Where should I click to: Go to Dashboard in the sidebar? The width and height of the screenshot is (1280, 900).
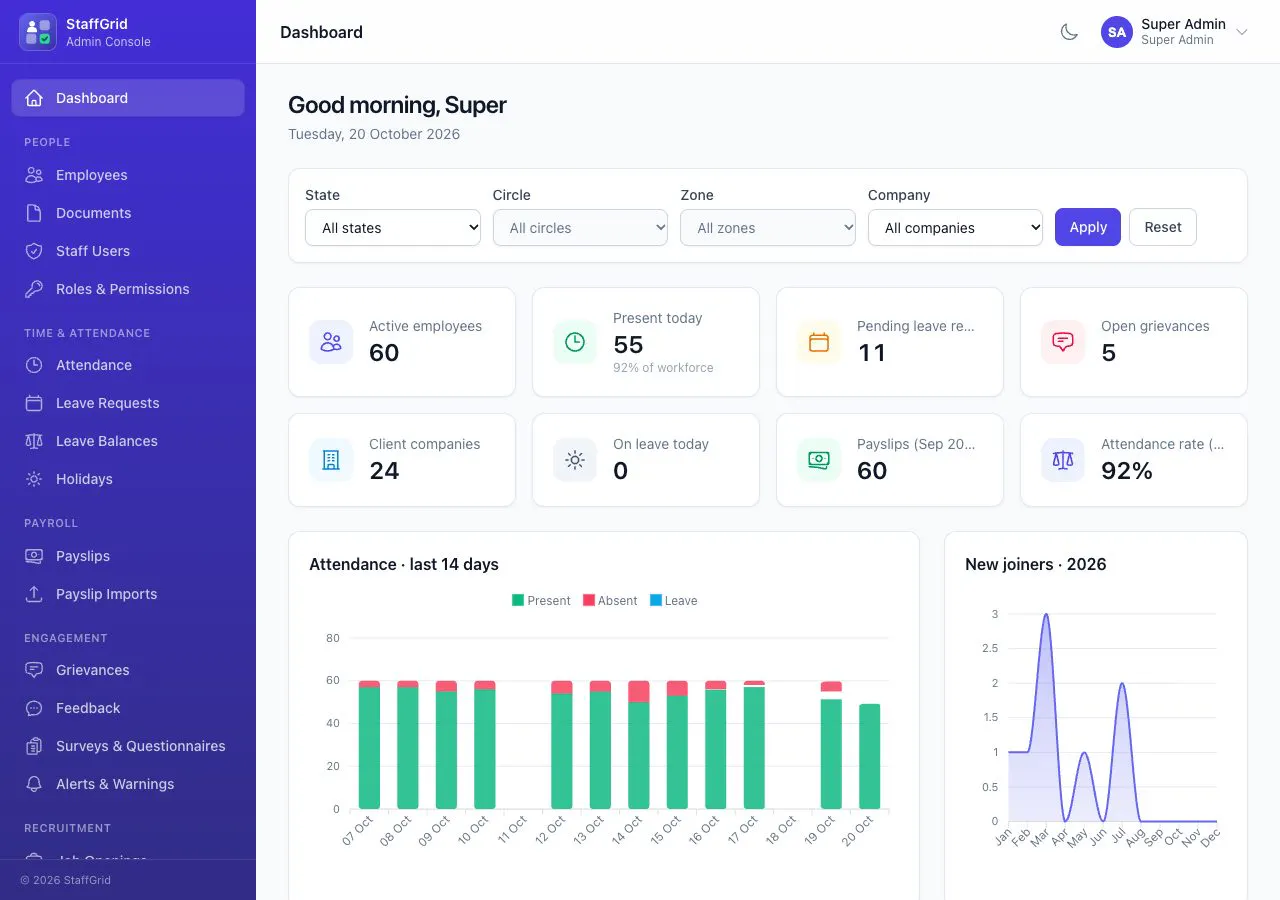tap(128, 98)
